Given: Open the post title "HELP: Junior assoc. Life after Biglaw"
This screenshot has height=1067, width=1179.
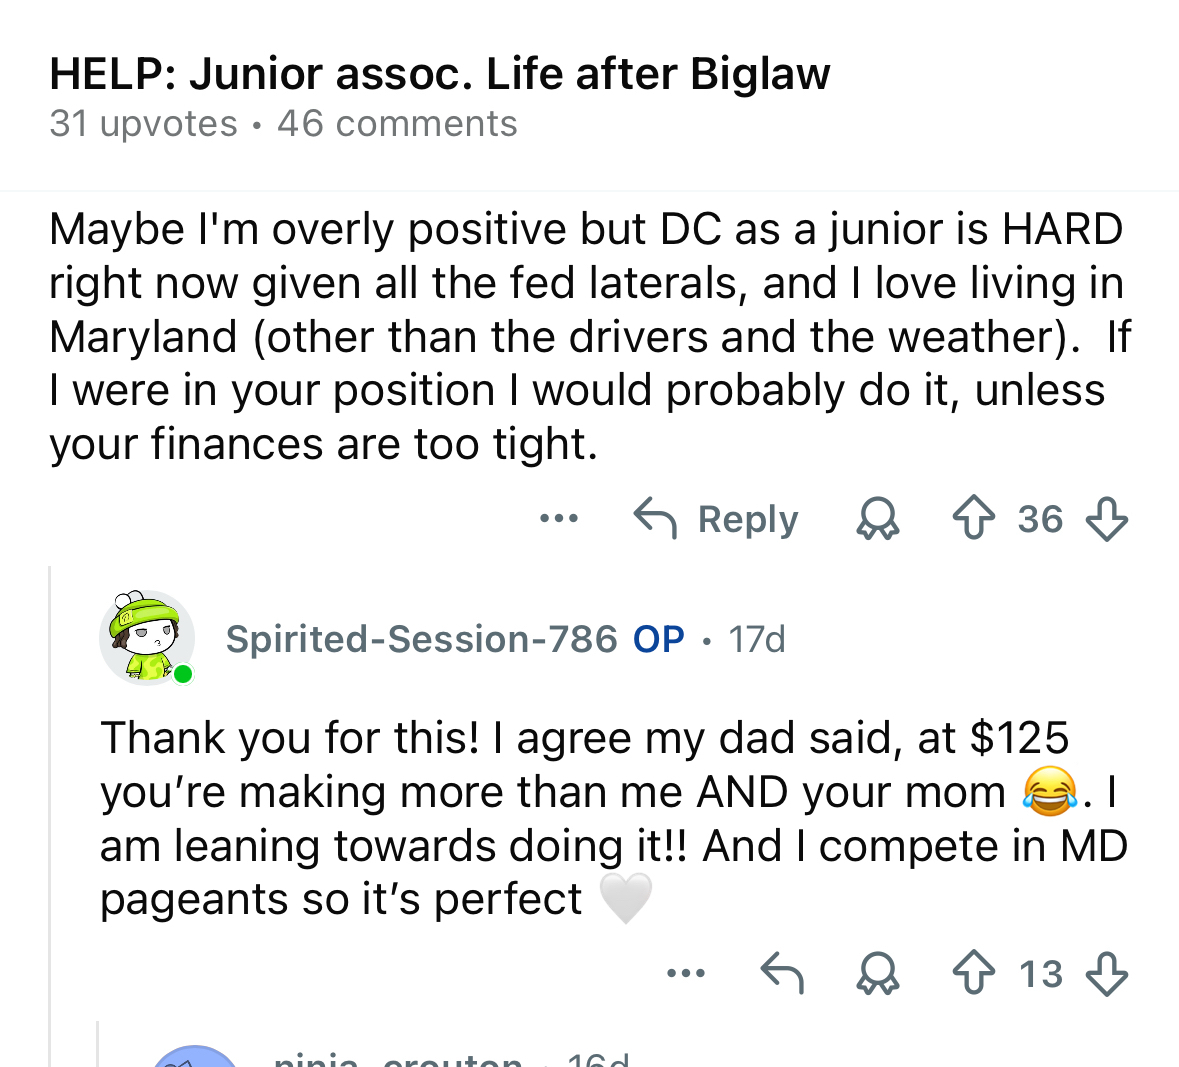Looking at the screenshot, I should tap(439, 74).
